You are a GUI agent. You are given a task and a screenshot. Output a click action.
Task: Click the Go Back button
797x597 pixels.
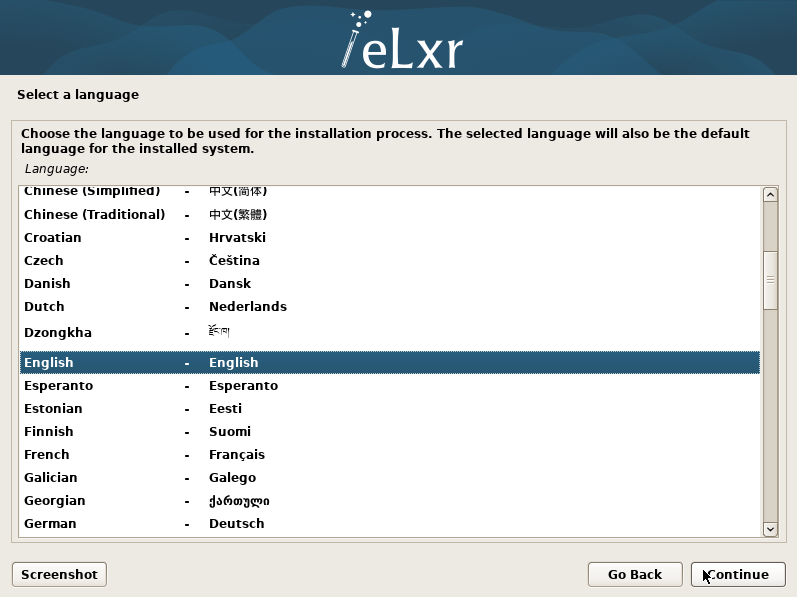(635, 574)
